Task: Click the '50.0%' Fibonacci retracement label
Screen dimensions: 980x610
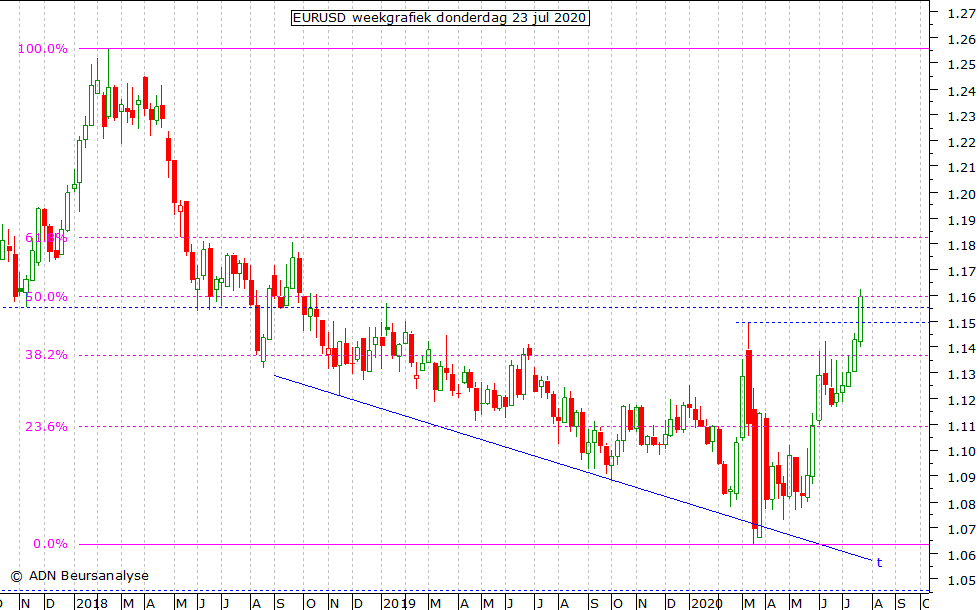Action: pos(46,297)
